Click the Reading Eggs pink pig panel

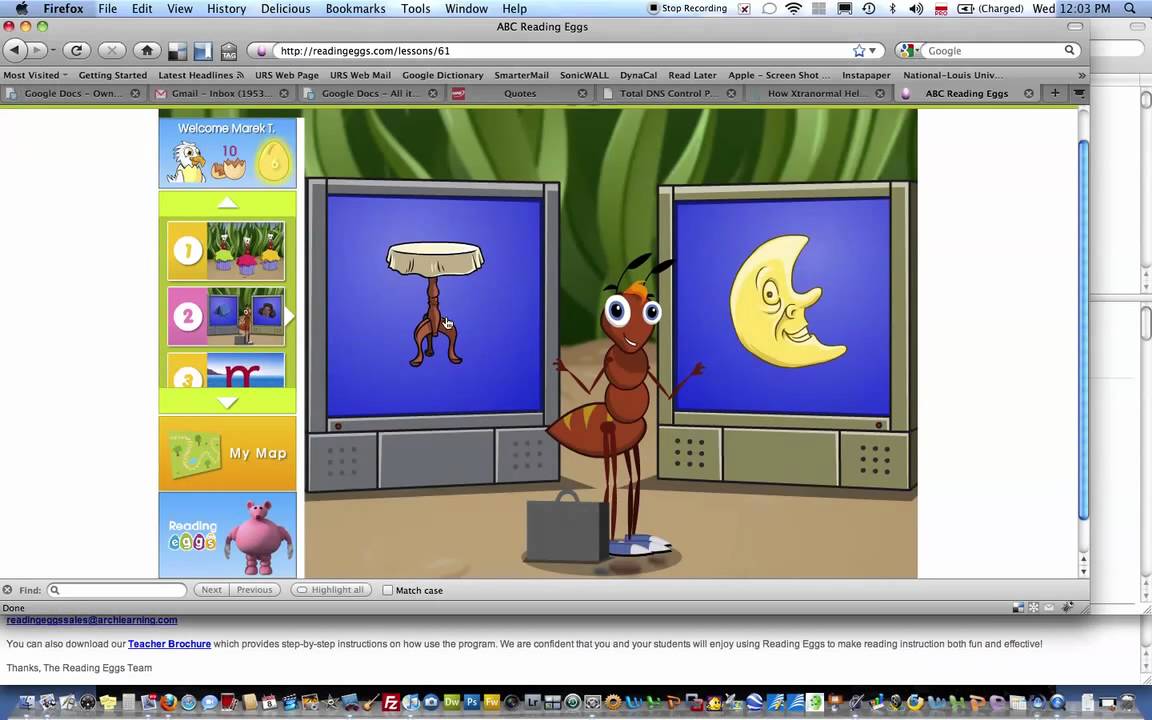tap(227, 535)
